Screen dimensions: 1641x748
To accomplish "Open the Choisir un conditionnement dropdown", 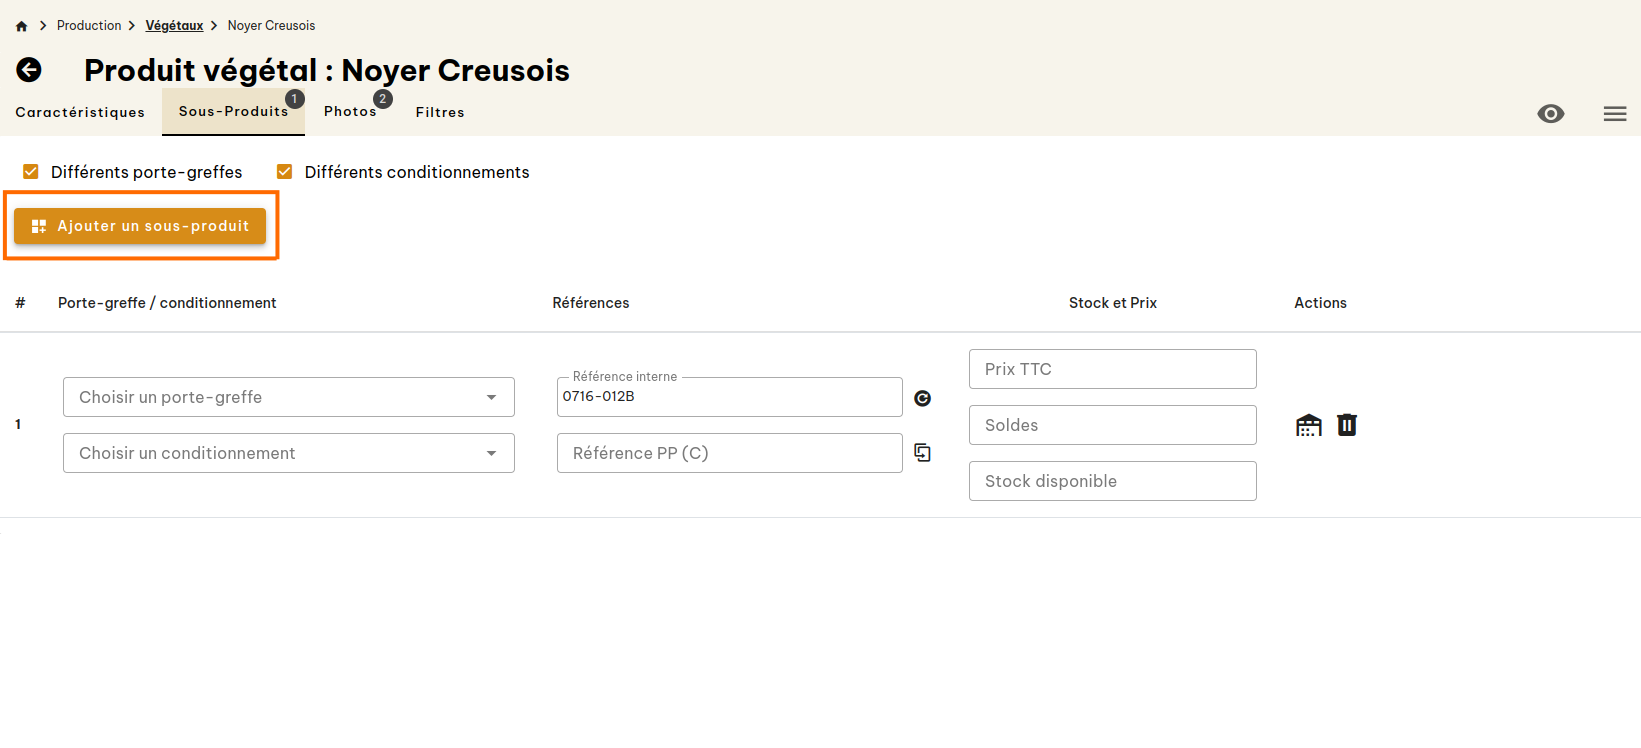I will tap(288, 453).
